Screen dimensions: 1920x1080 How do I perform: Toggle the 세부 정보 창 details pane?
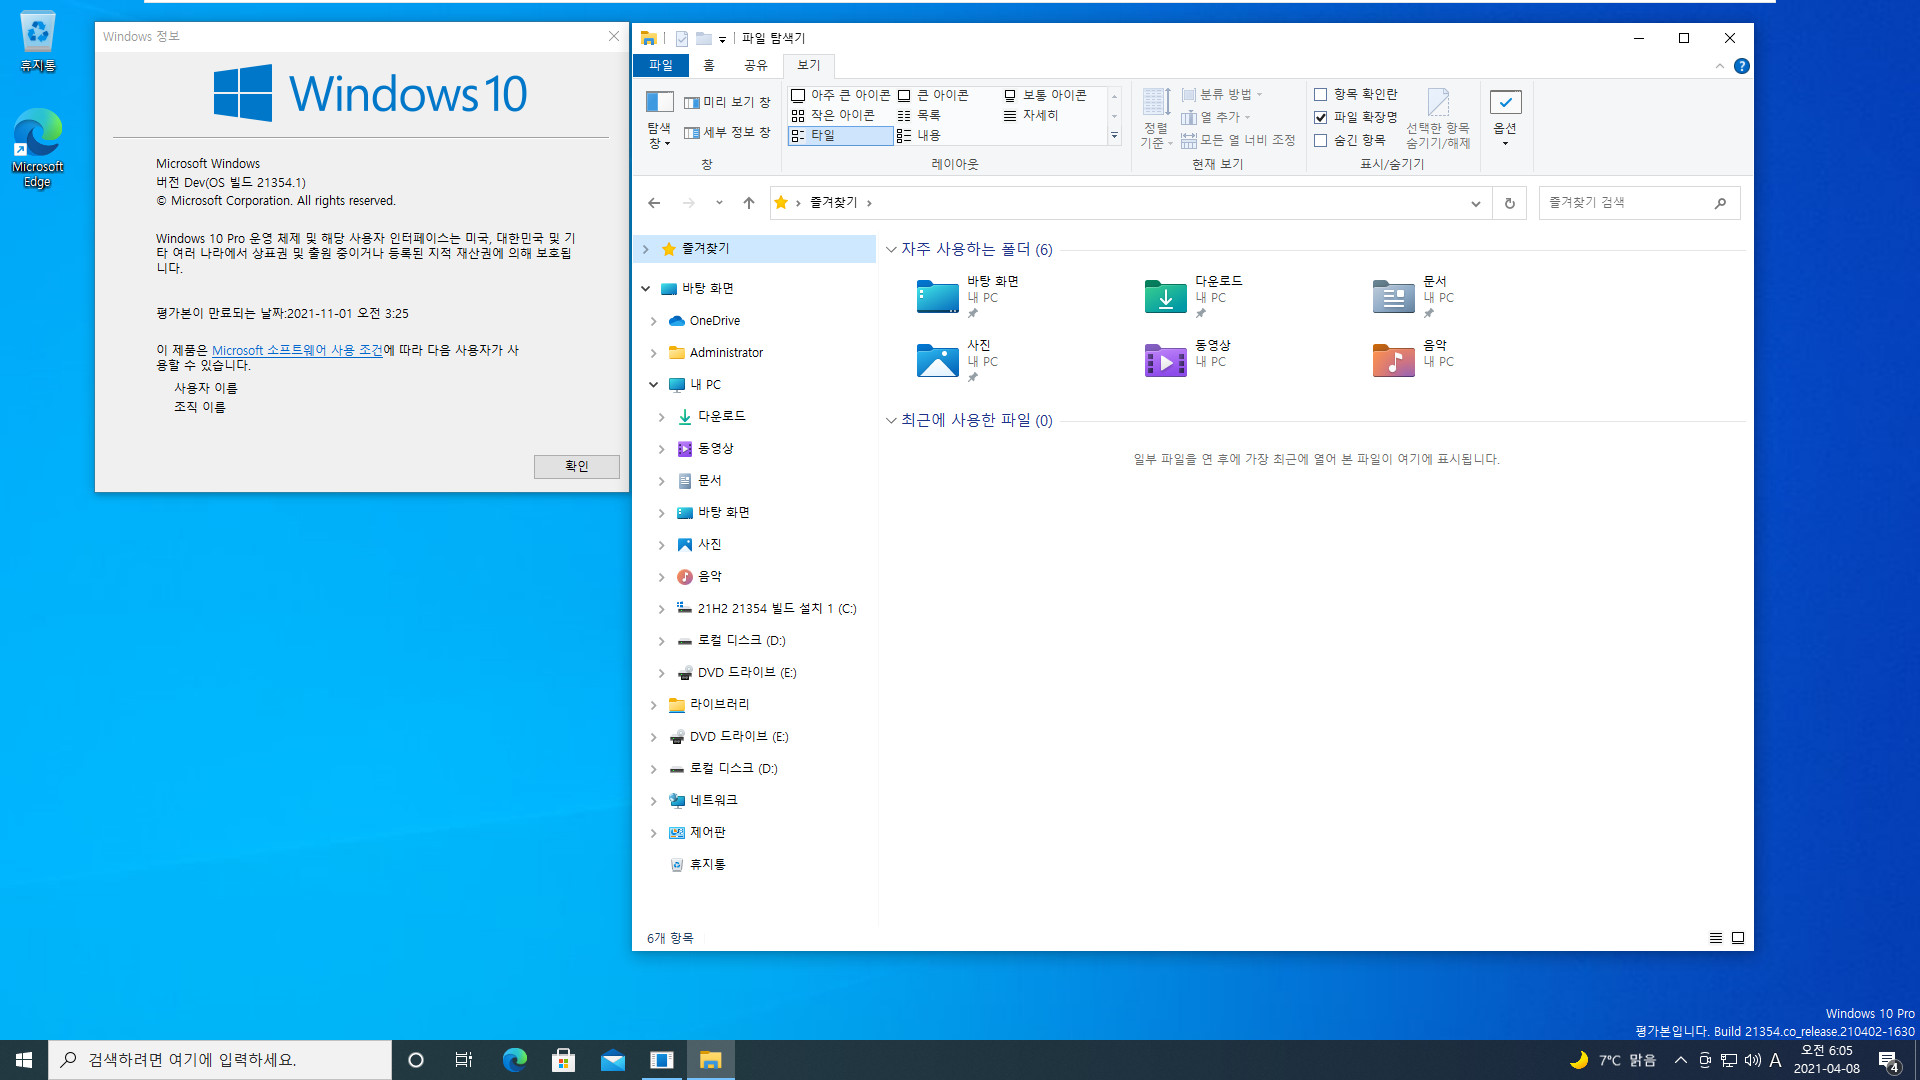(727, 132)
